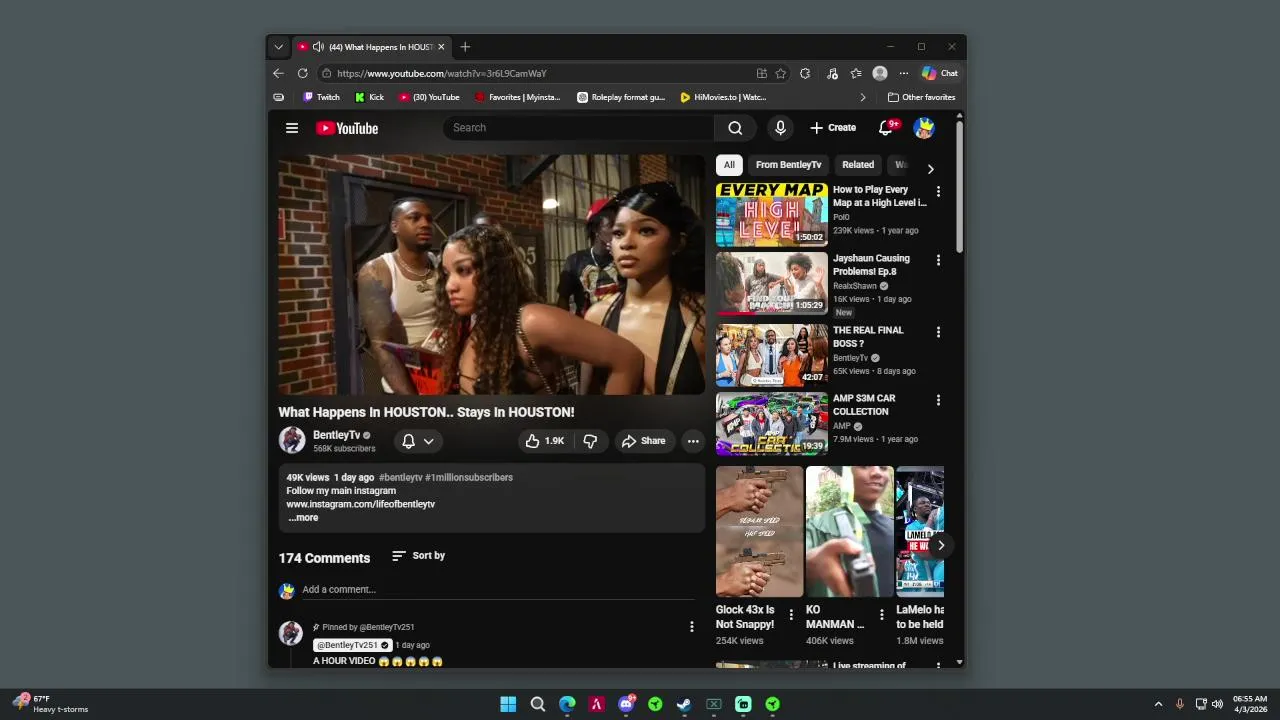Open the AMP $3M CAR COLLECTION thumbnail
The image size is (1280, 720).
tap(771, 424)
